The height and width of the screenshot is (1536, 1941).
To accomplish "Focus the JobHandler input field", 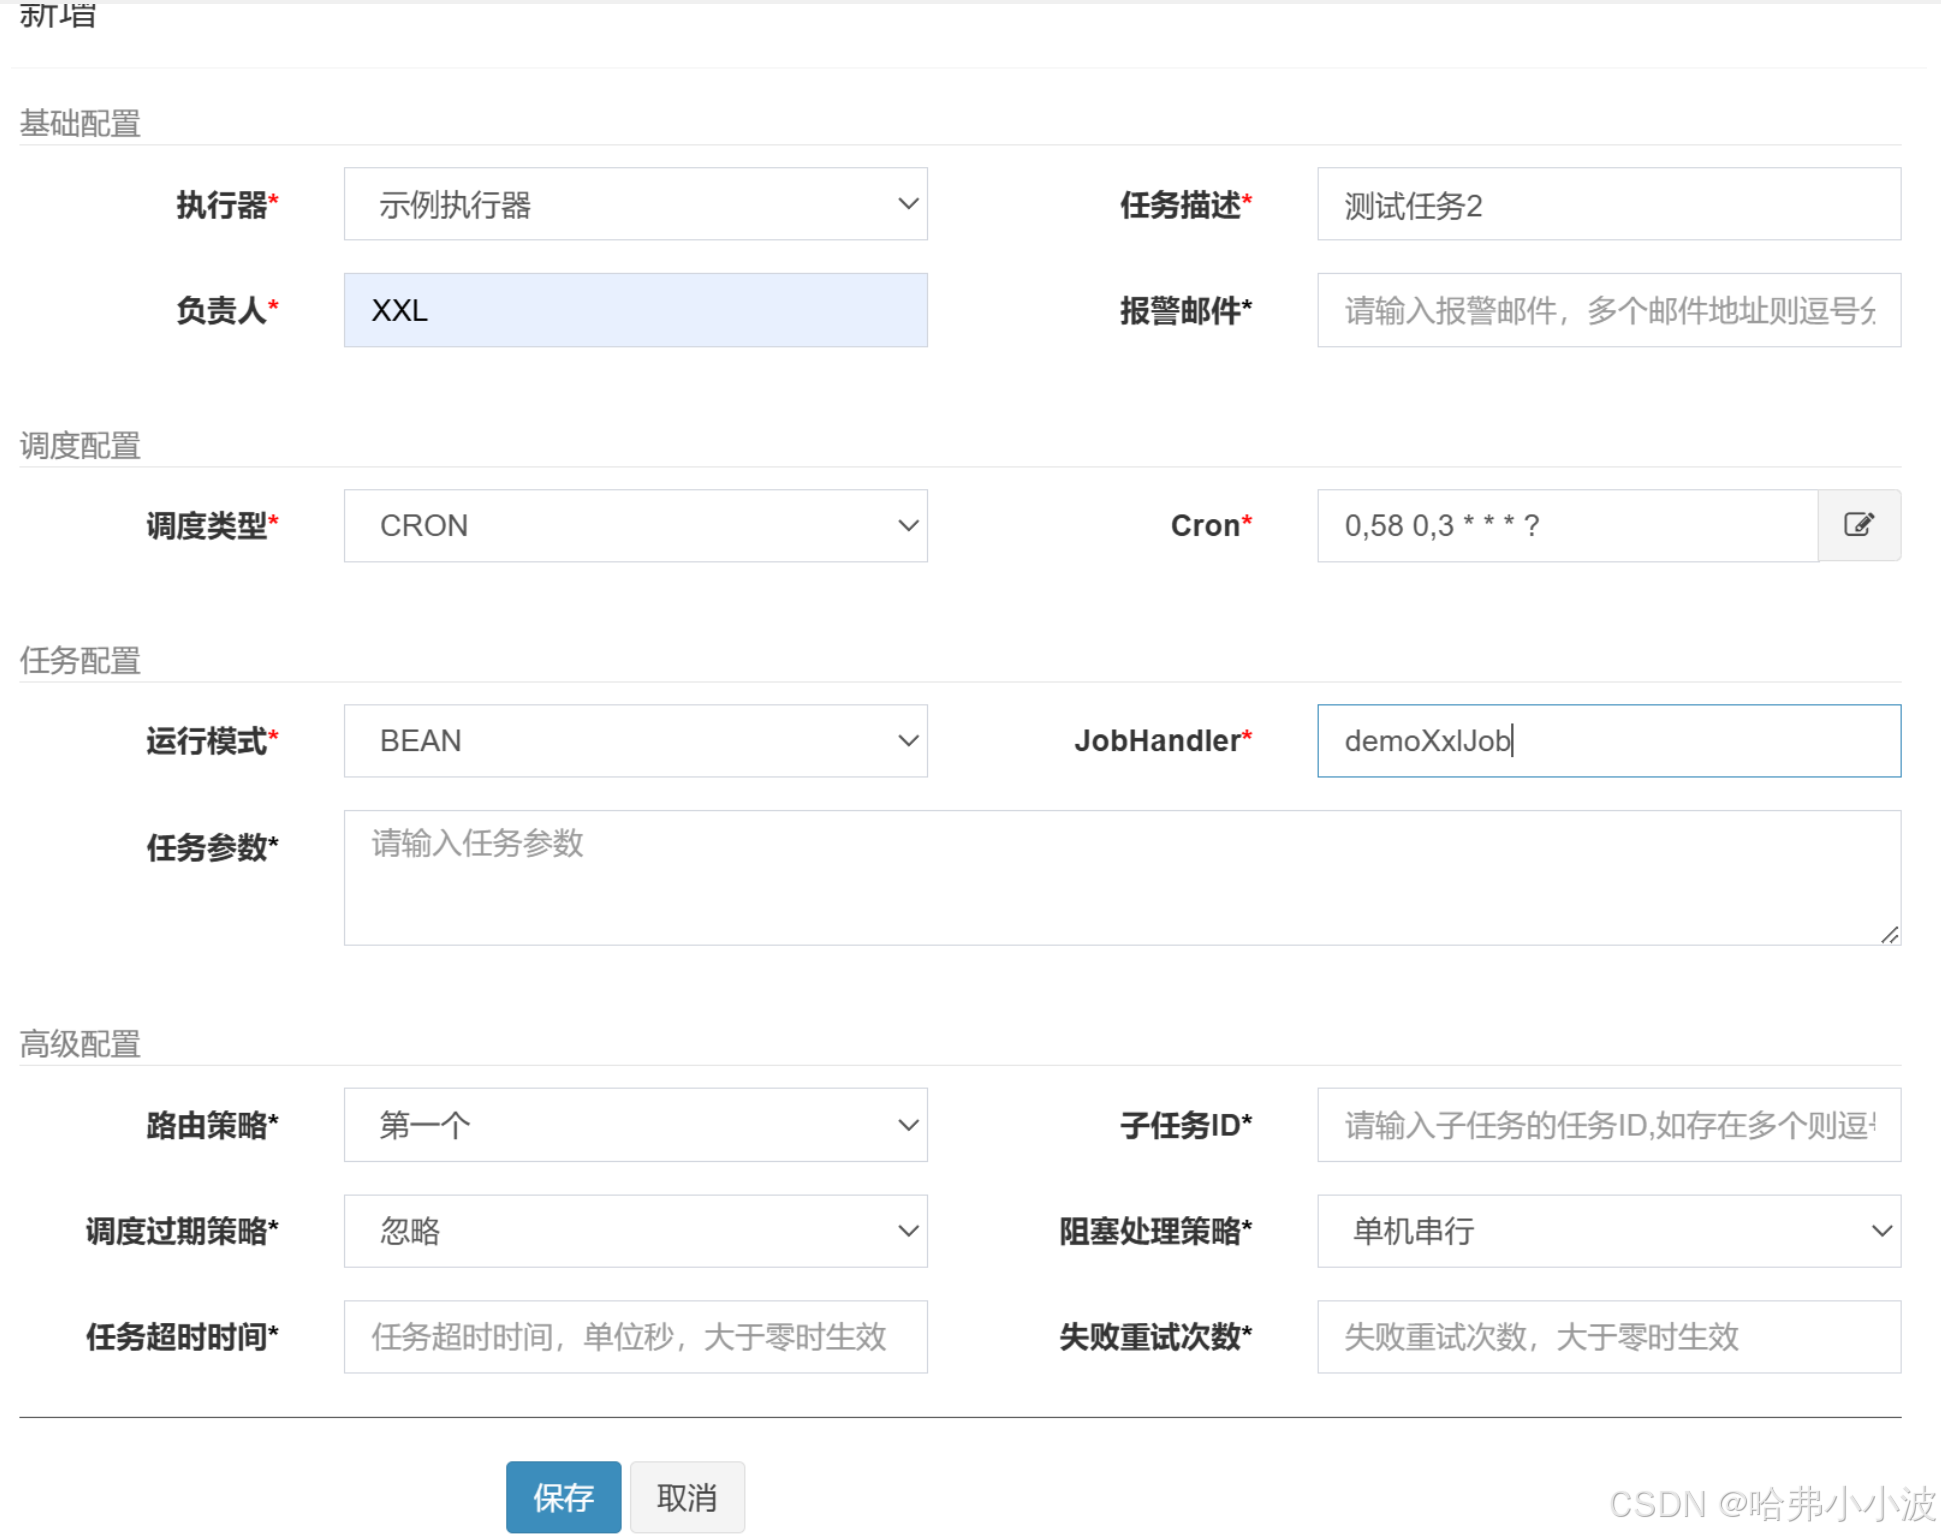I will pos(1607,741).
